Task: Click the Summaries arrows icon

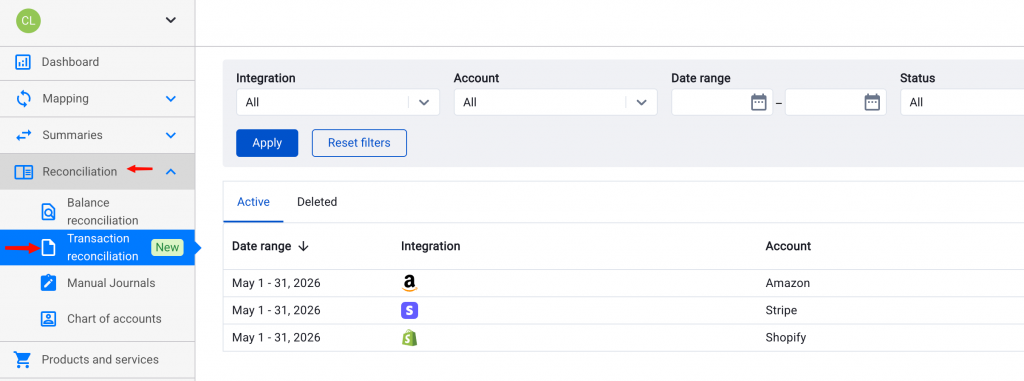Action: pos(24,135)
